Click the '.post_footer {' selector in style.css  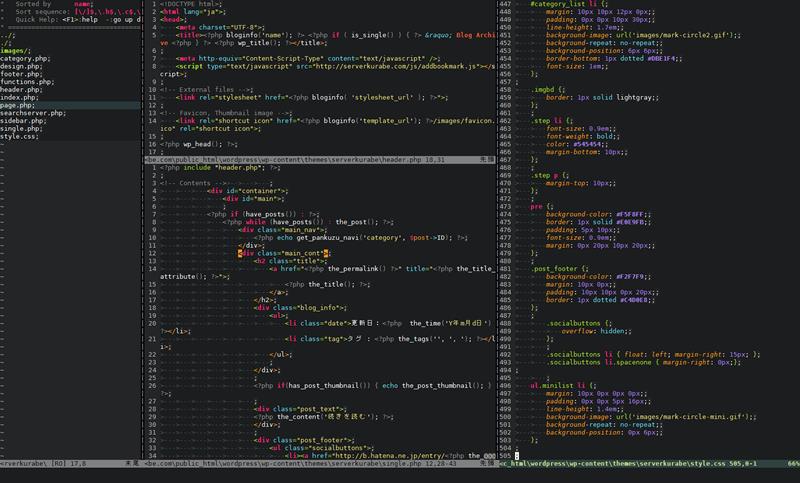[x=559, y=269]
